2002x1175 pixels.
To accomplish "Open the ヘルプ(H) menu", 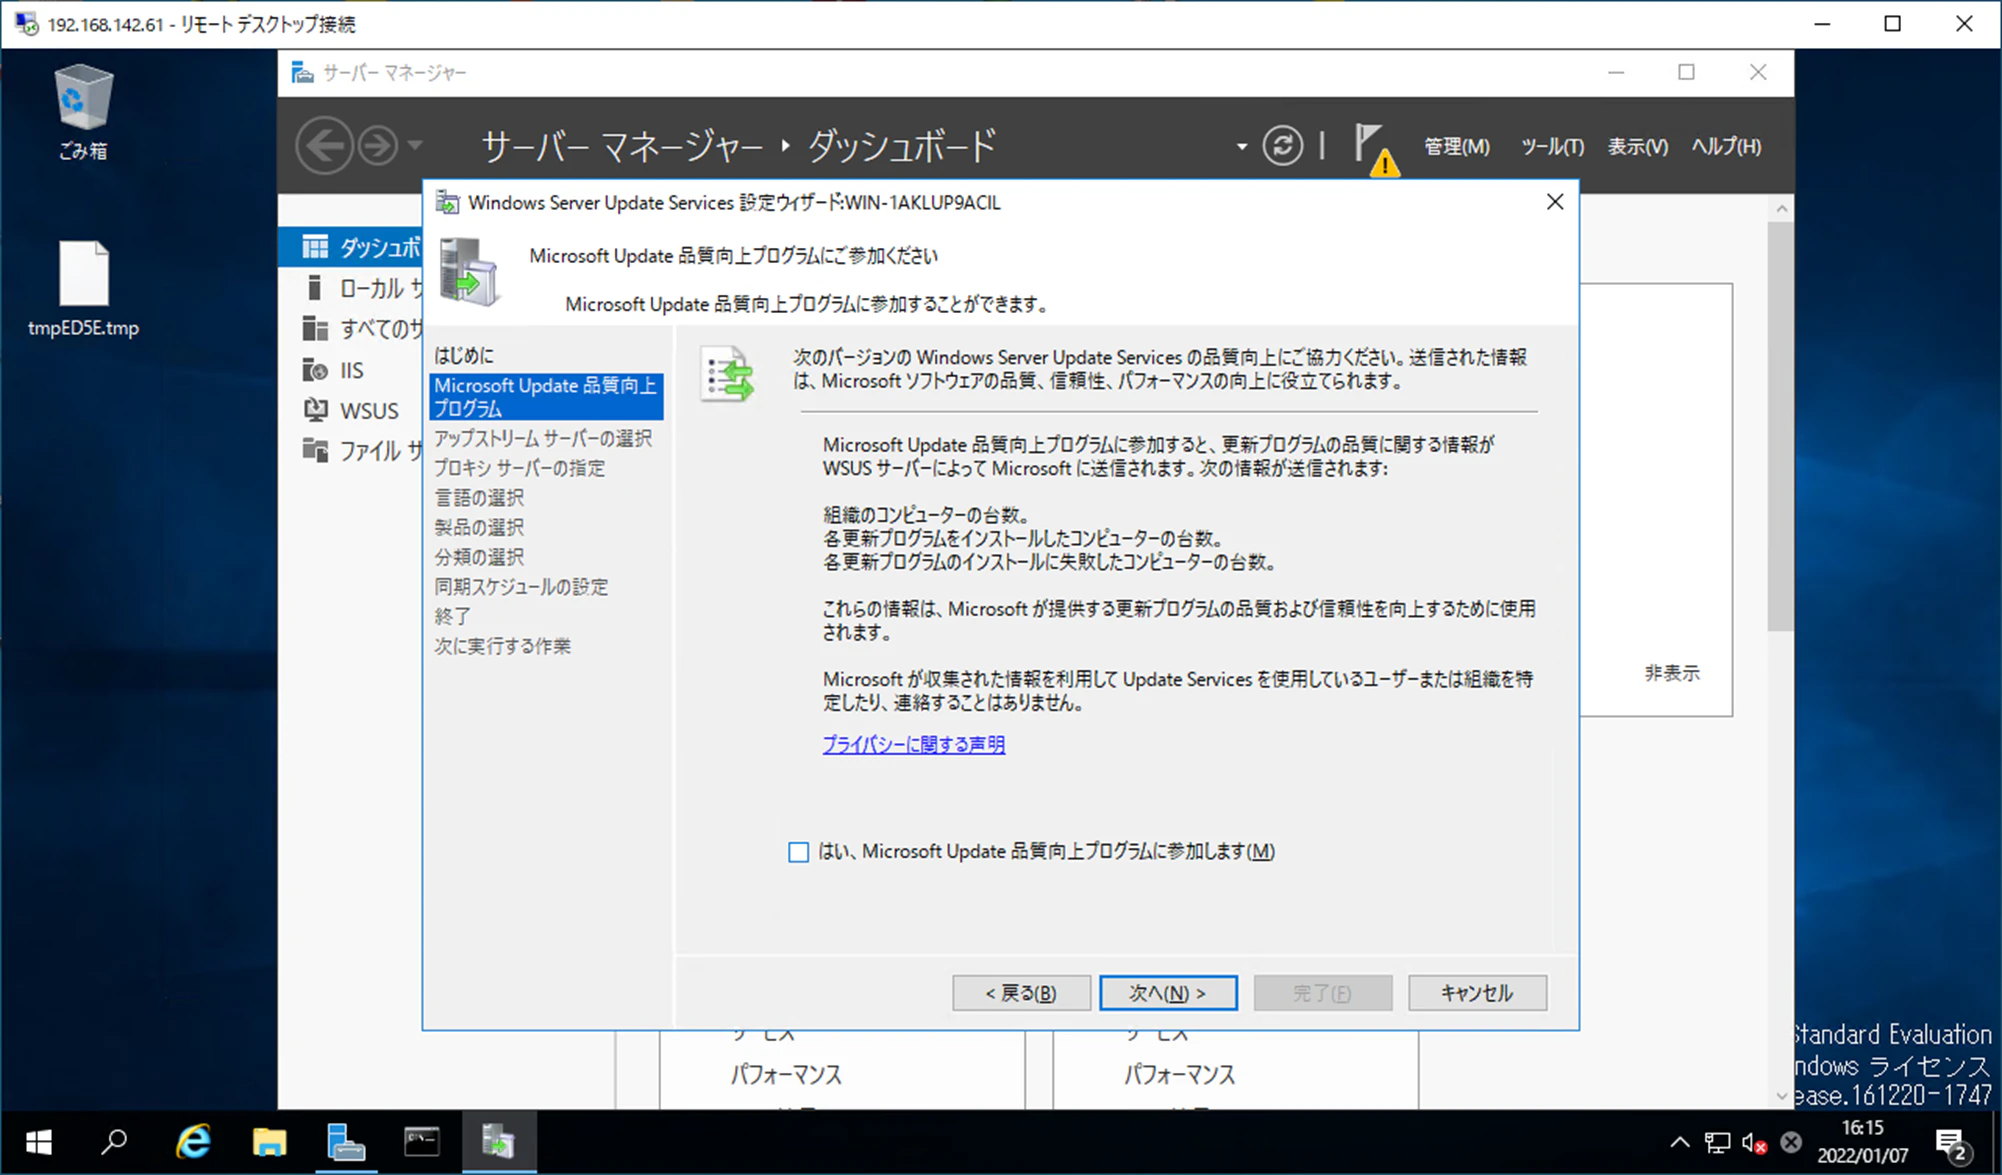I will click(x=1726, y=147).
